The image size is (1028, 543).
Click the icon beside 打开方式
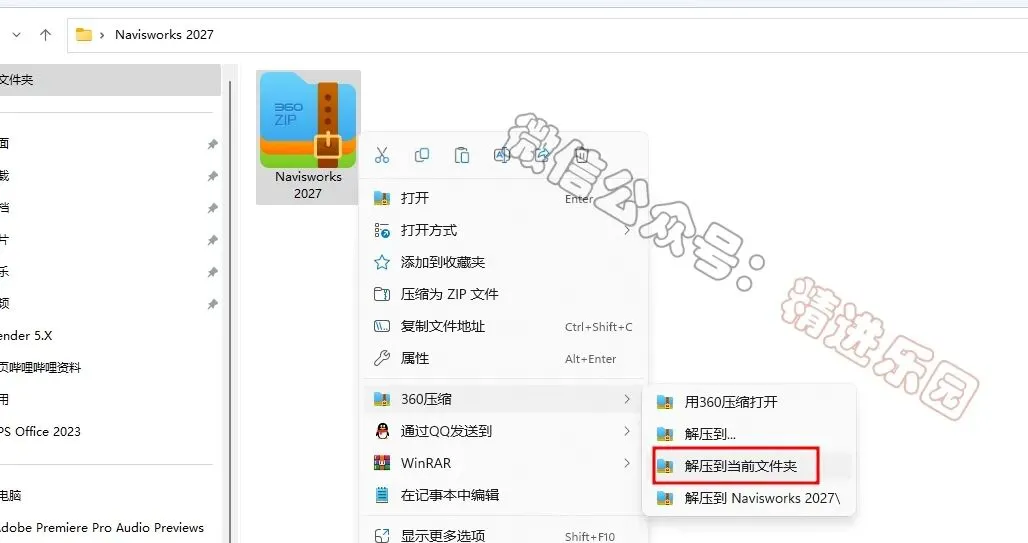point(382,230)
